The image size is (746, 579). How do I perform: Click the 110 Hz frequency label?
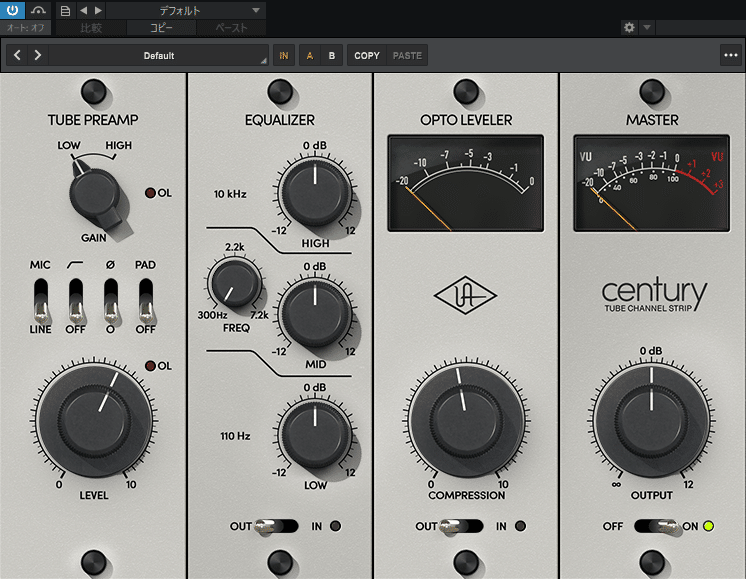(235, 436)
